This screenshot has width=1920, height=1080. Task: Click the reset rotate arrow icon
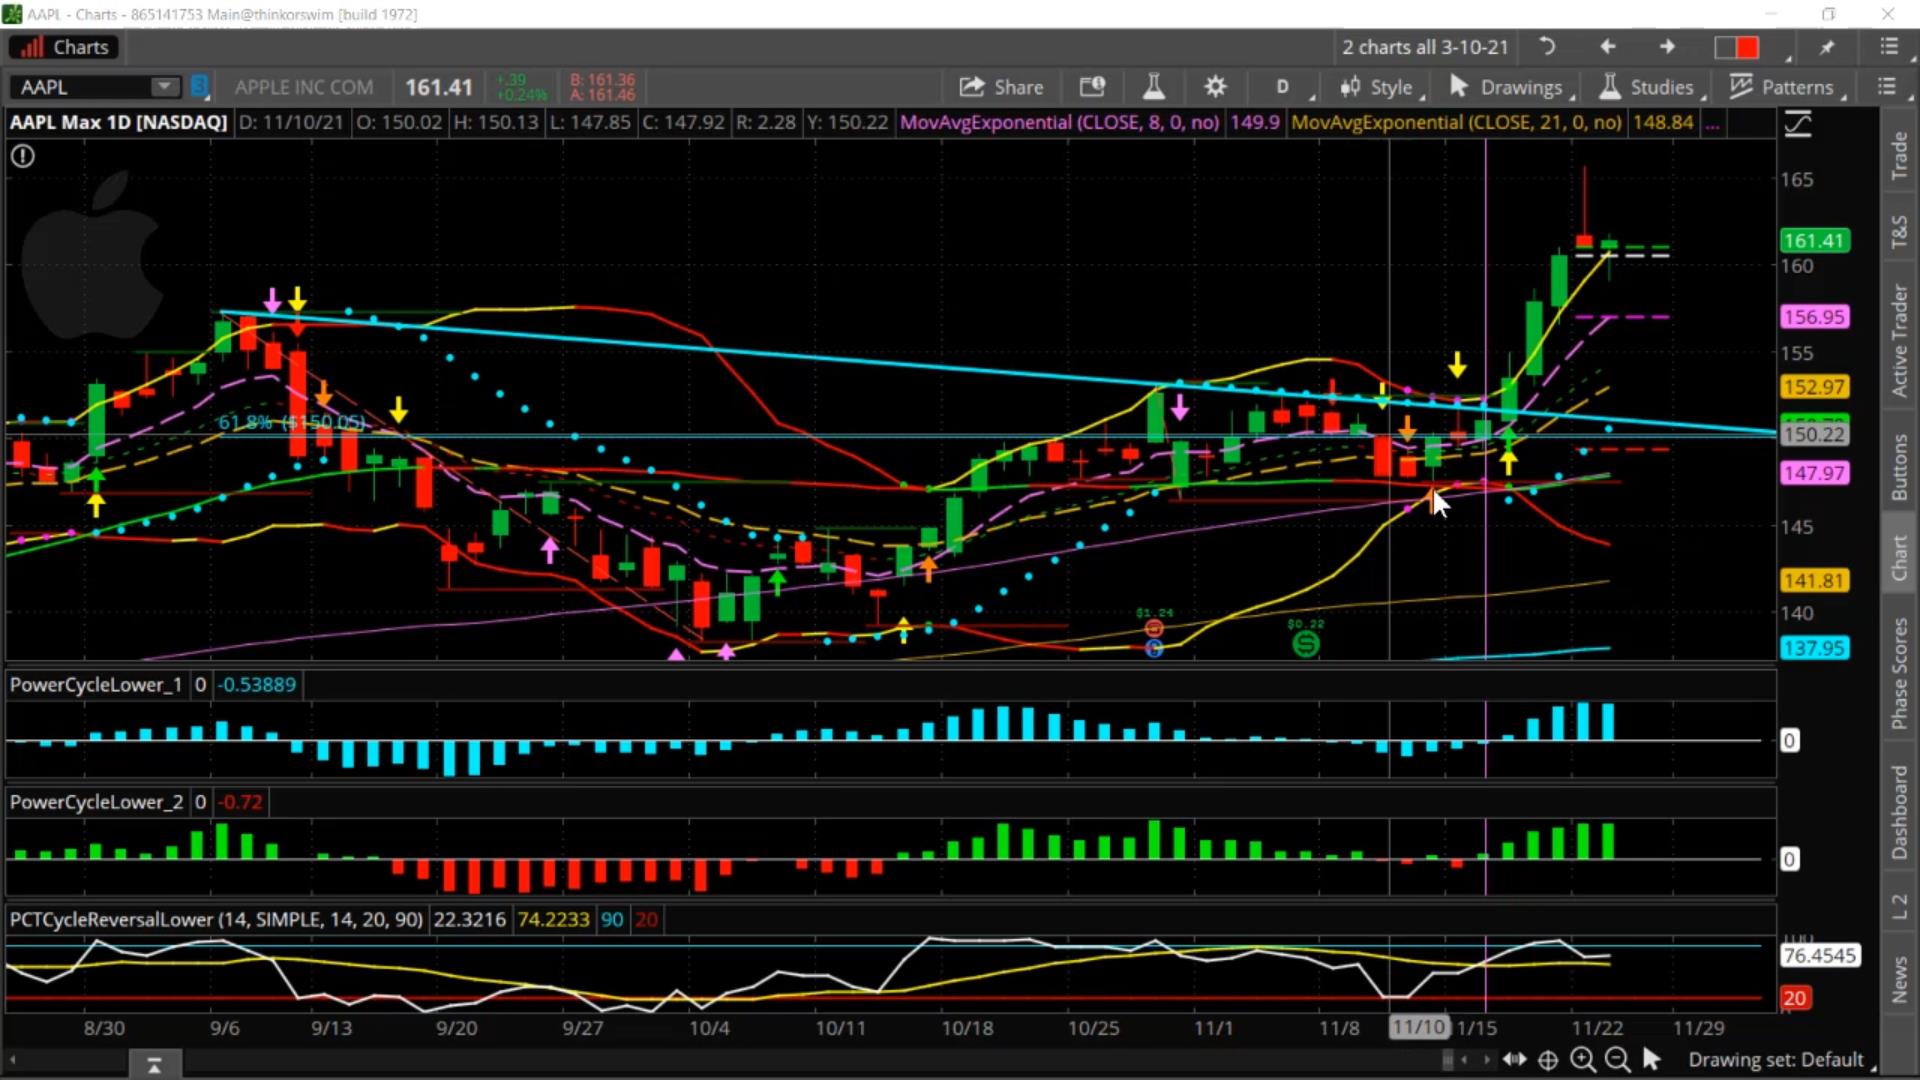tap(1547, 47)
